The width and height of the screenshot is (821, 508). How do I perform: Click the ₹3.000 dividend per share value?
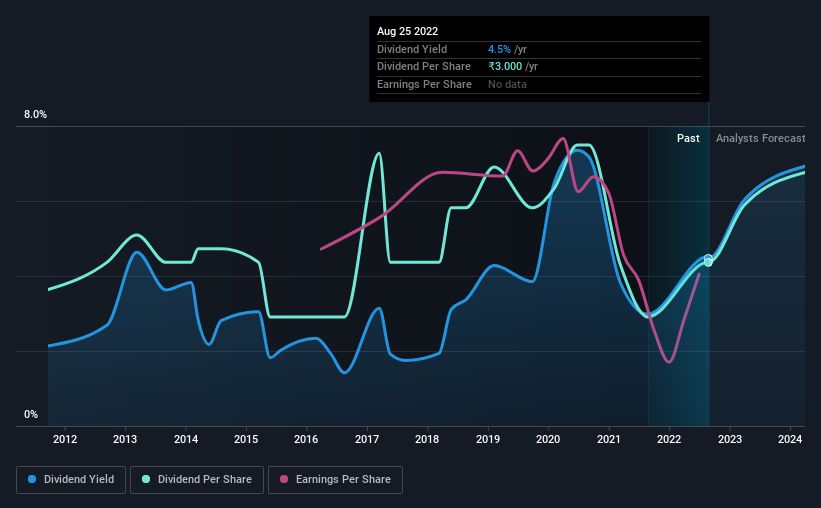(505, 67)
